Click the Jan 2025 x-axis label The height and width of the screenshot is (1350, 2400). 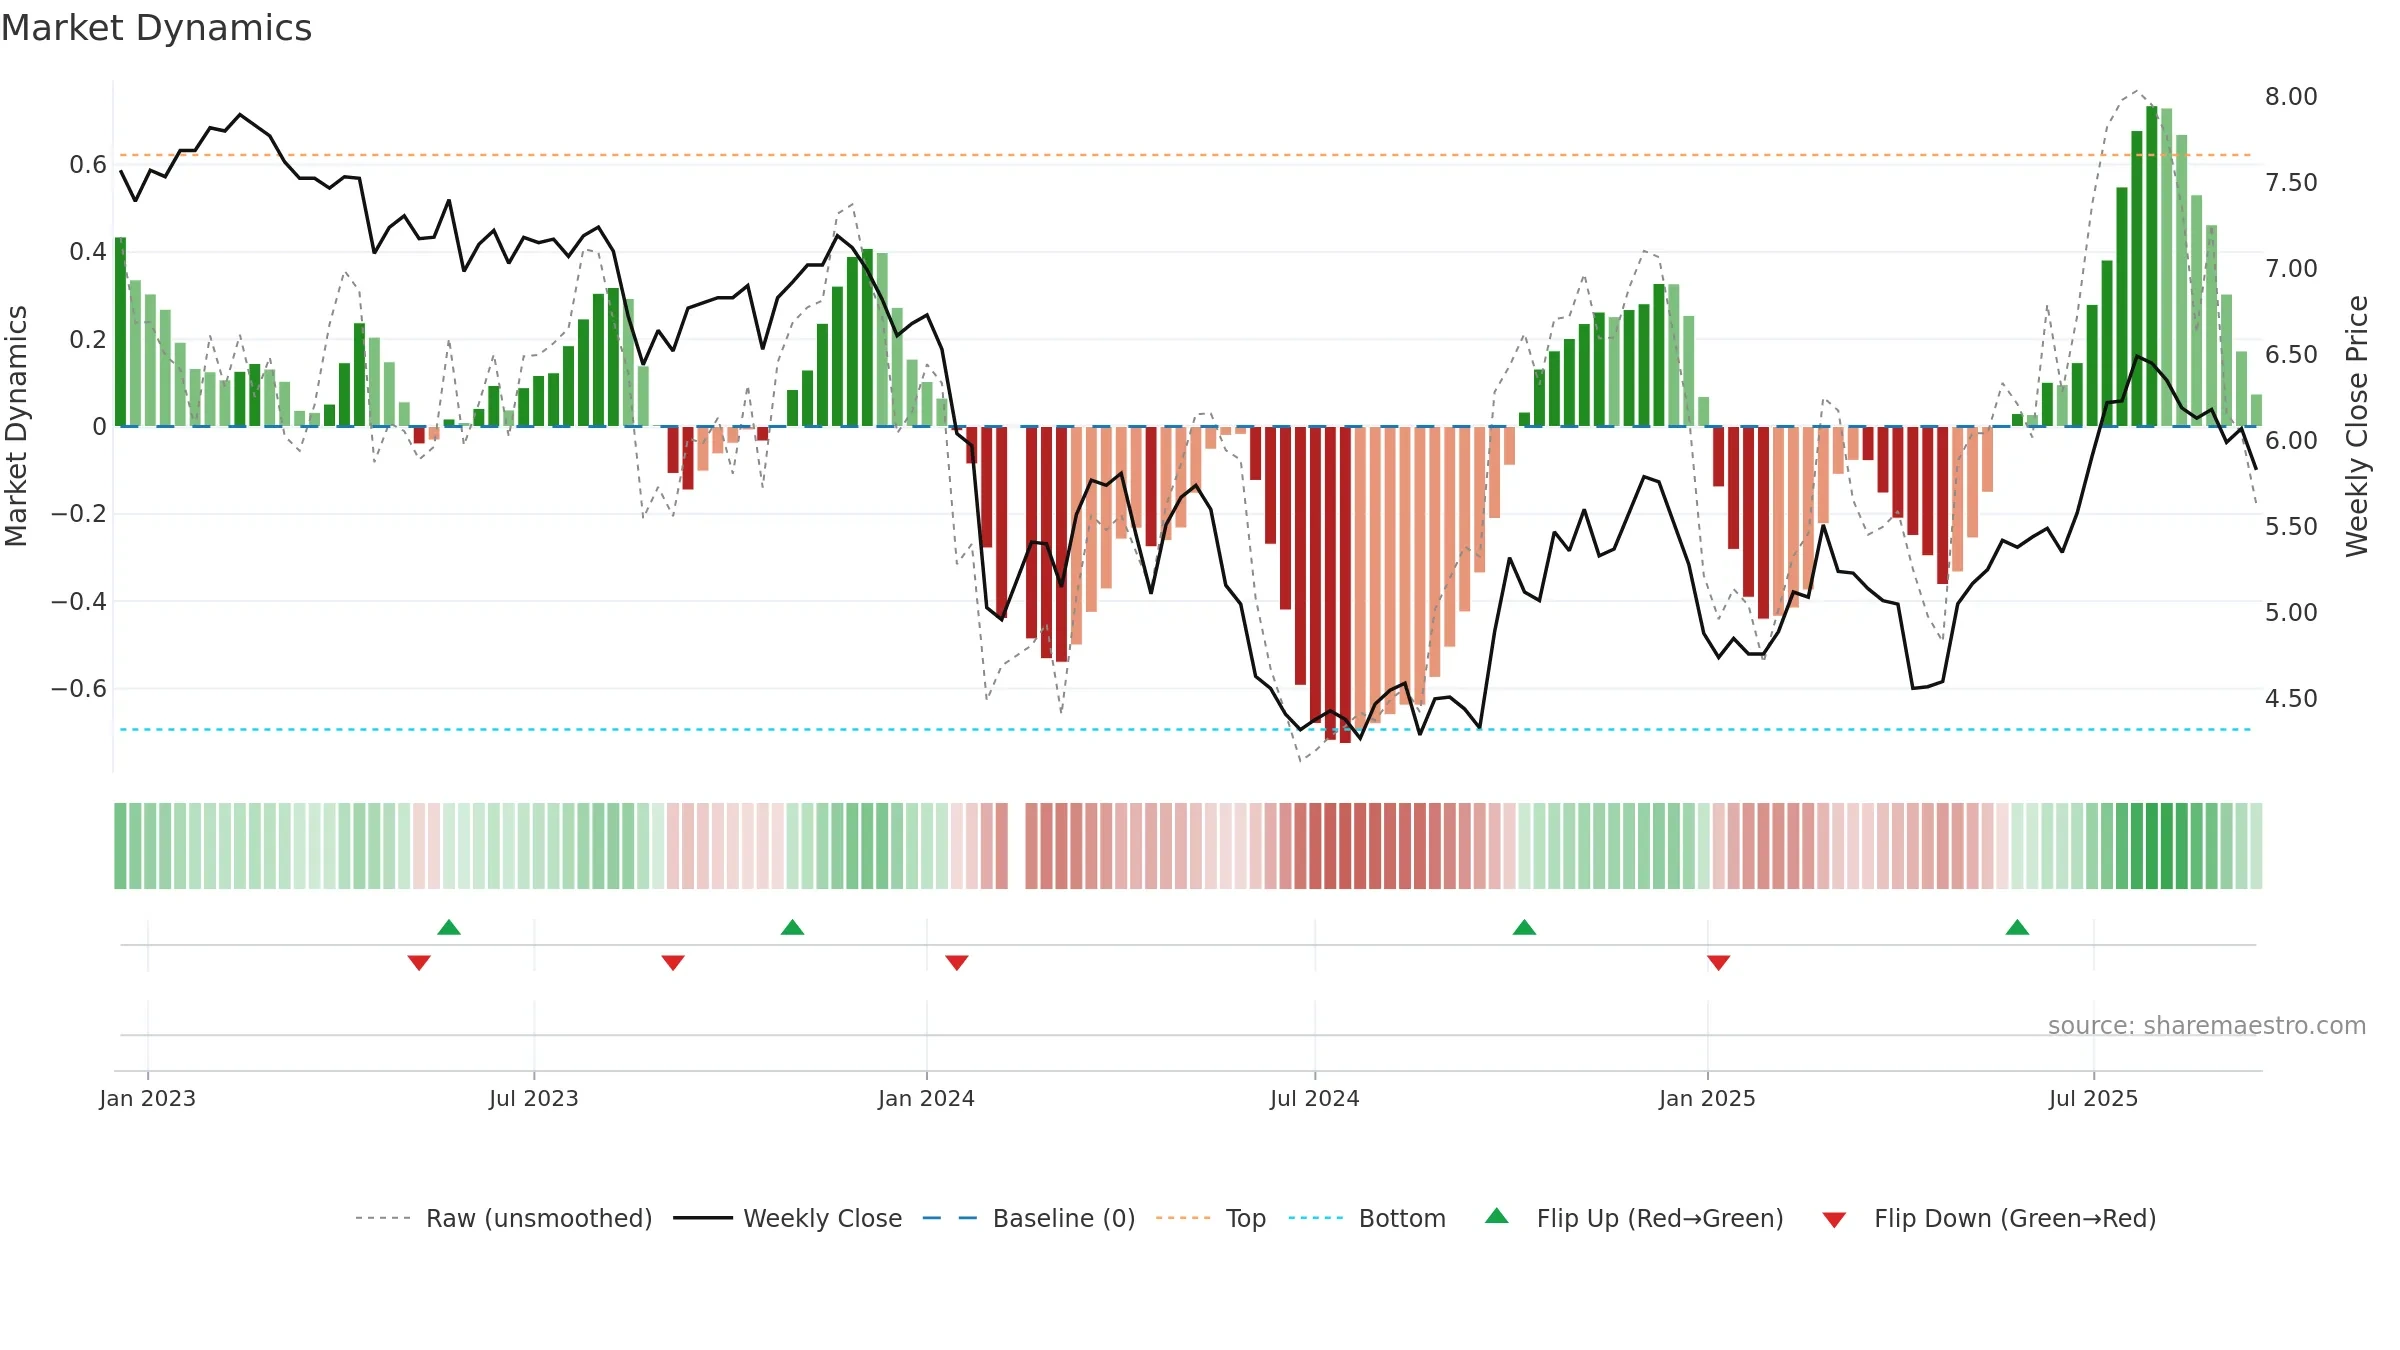[x=1708, y=1098]
